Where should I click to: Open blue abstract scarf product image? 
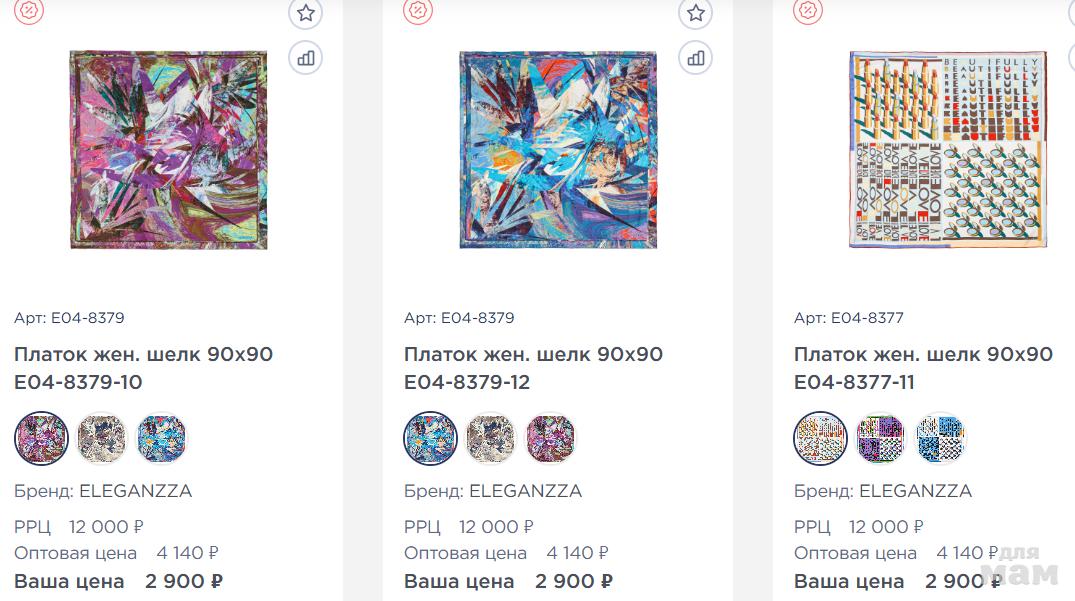pos(558,149)
